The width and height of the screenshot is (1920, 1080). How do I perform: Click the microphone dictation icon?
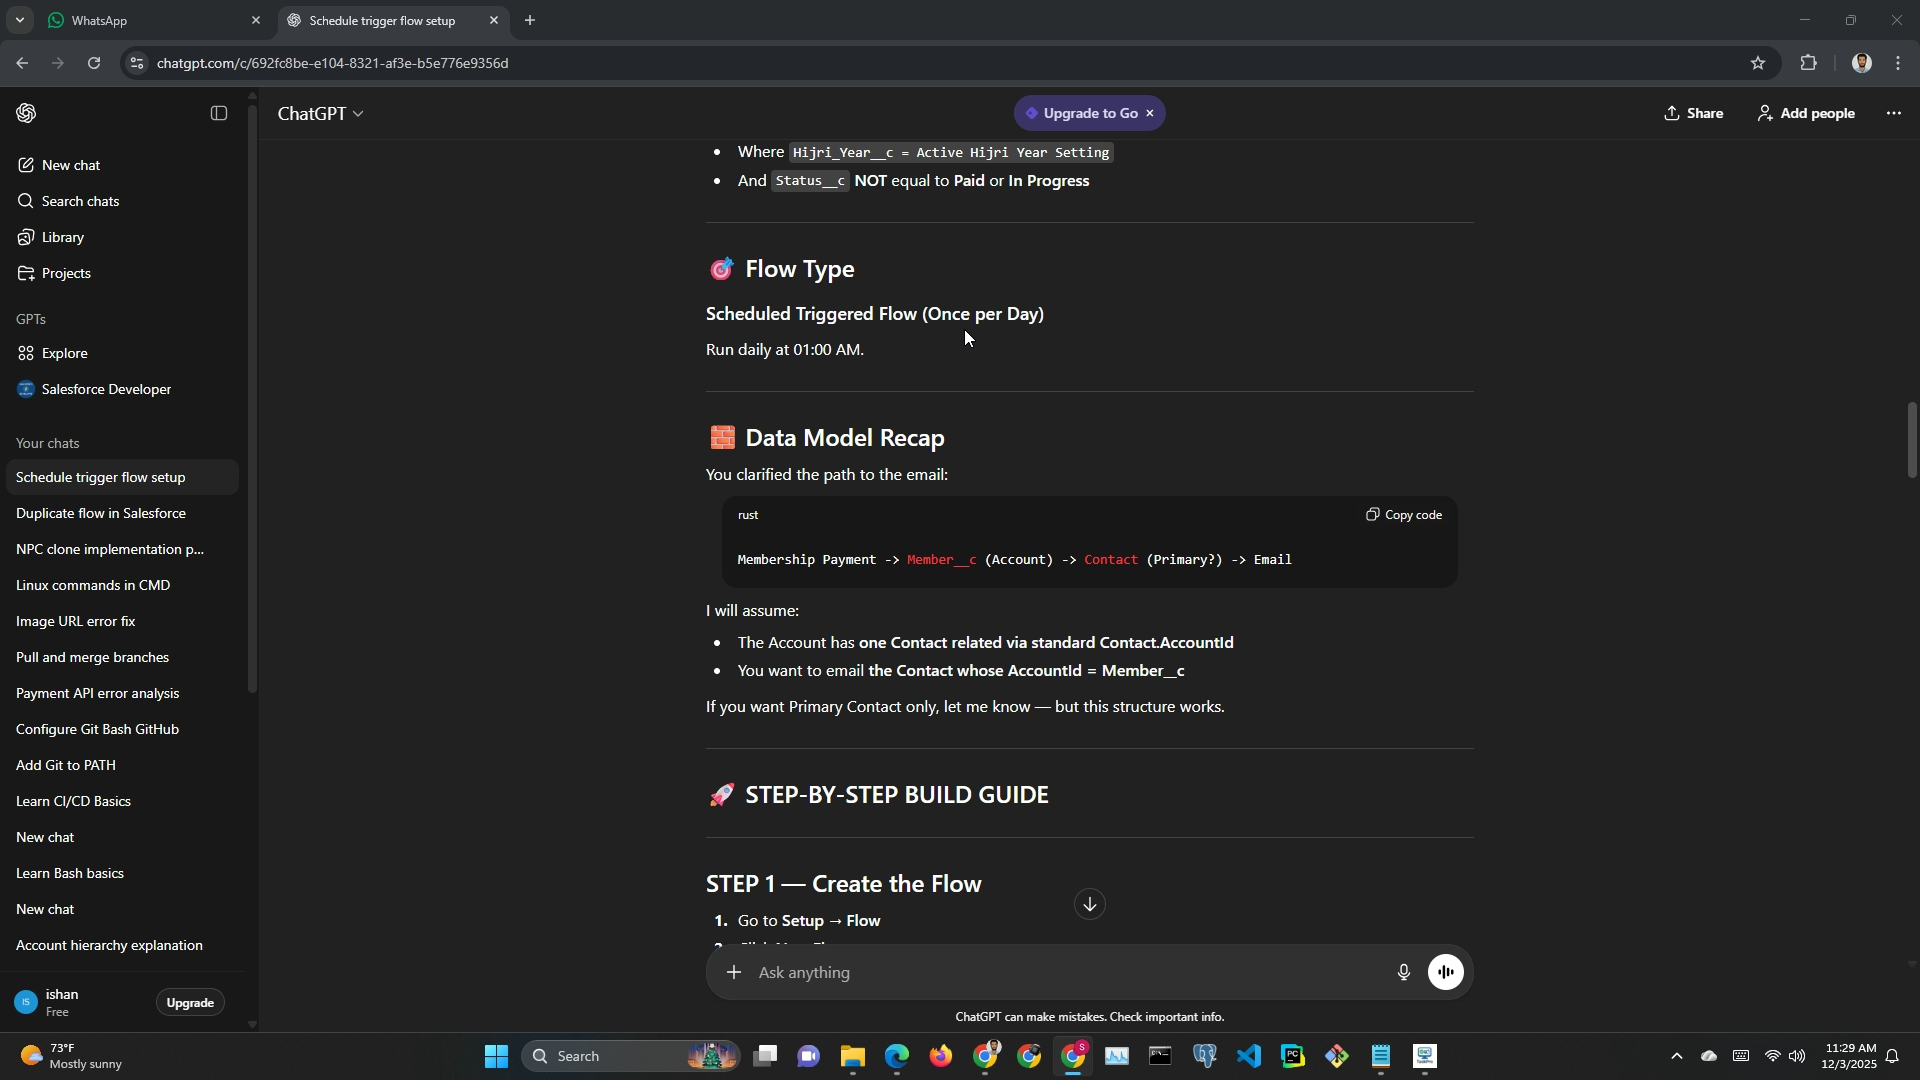tap(1403, 972)
